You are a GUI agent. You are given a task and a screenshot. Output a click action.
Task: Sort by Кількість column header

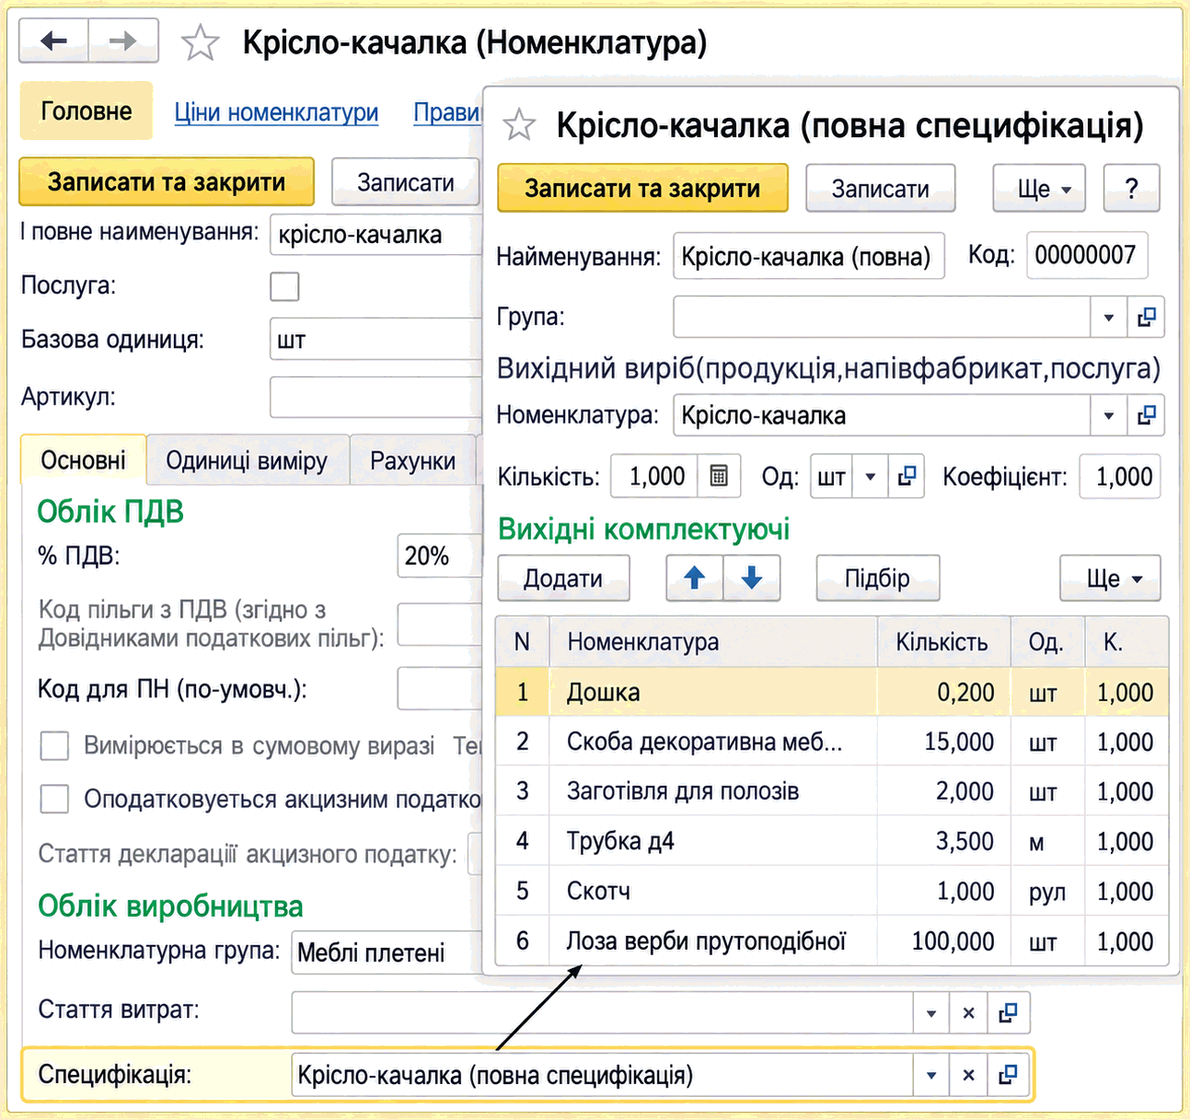coord(944,642)
